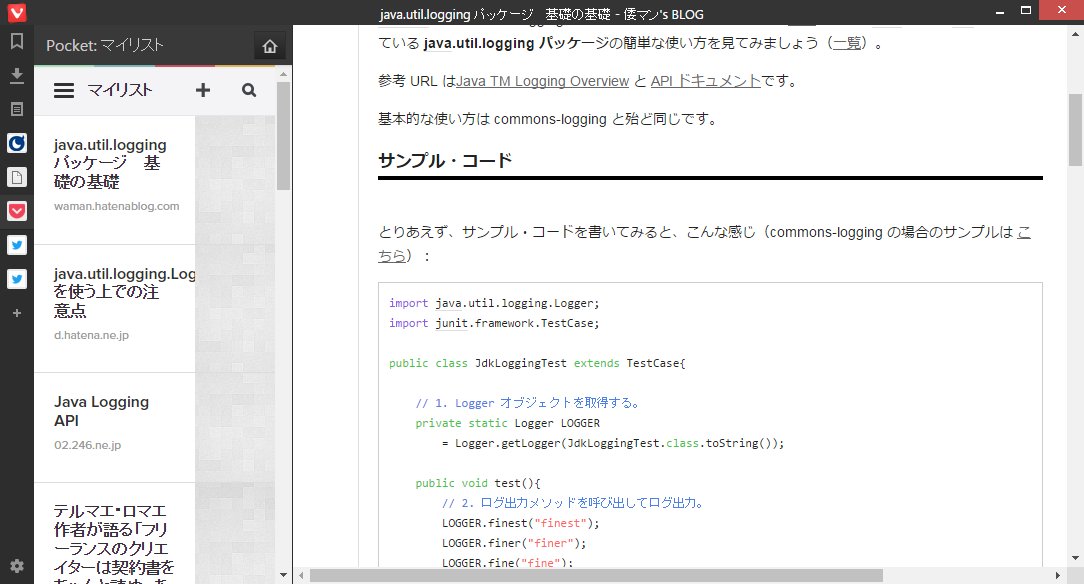Viewport: 1084px width, 584px height.
Task: Open 'java.util.logging.Log を使う上での注意点' Pocket item
Action: (124, 292)
